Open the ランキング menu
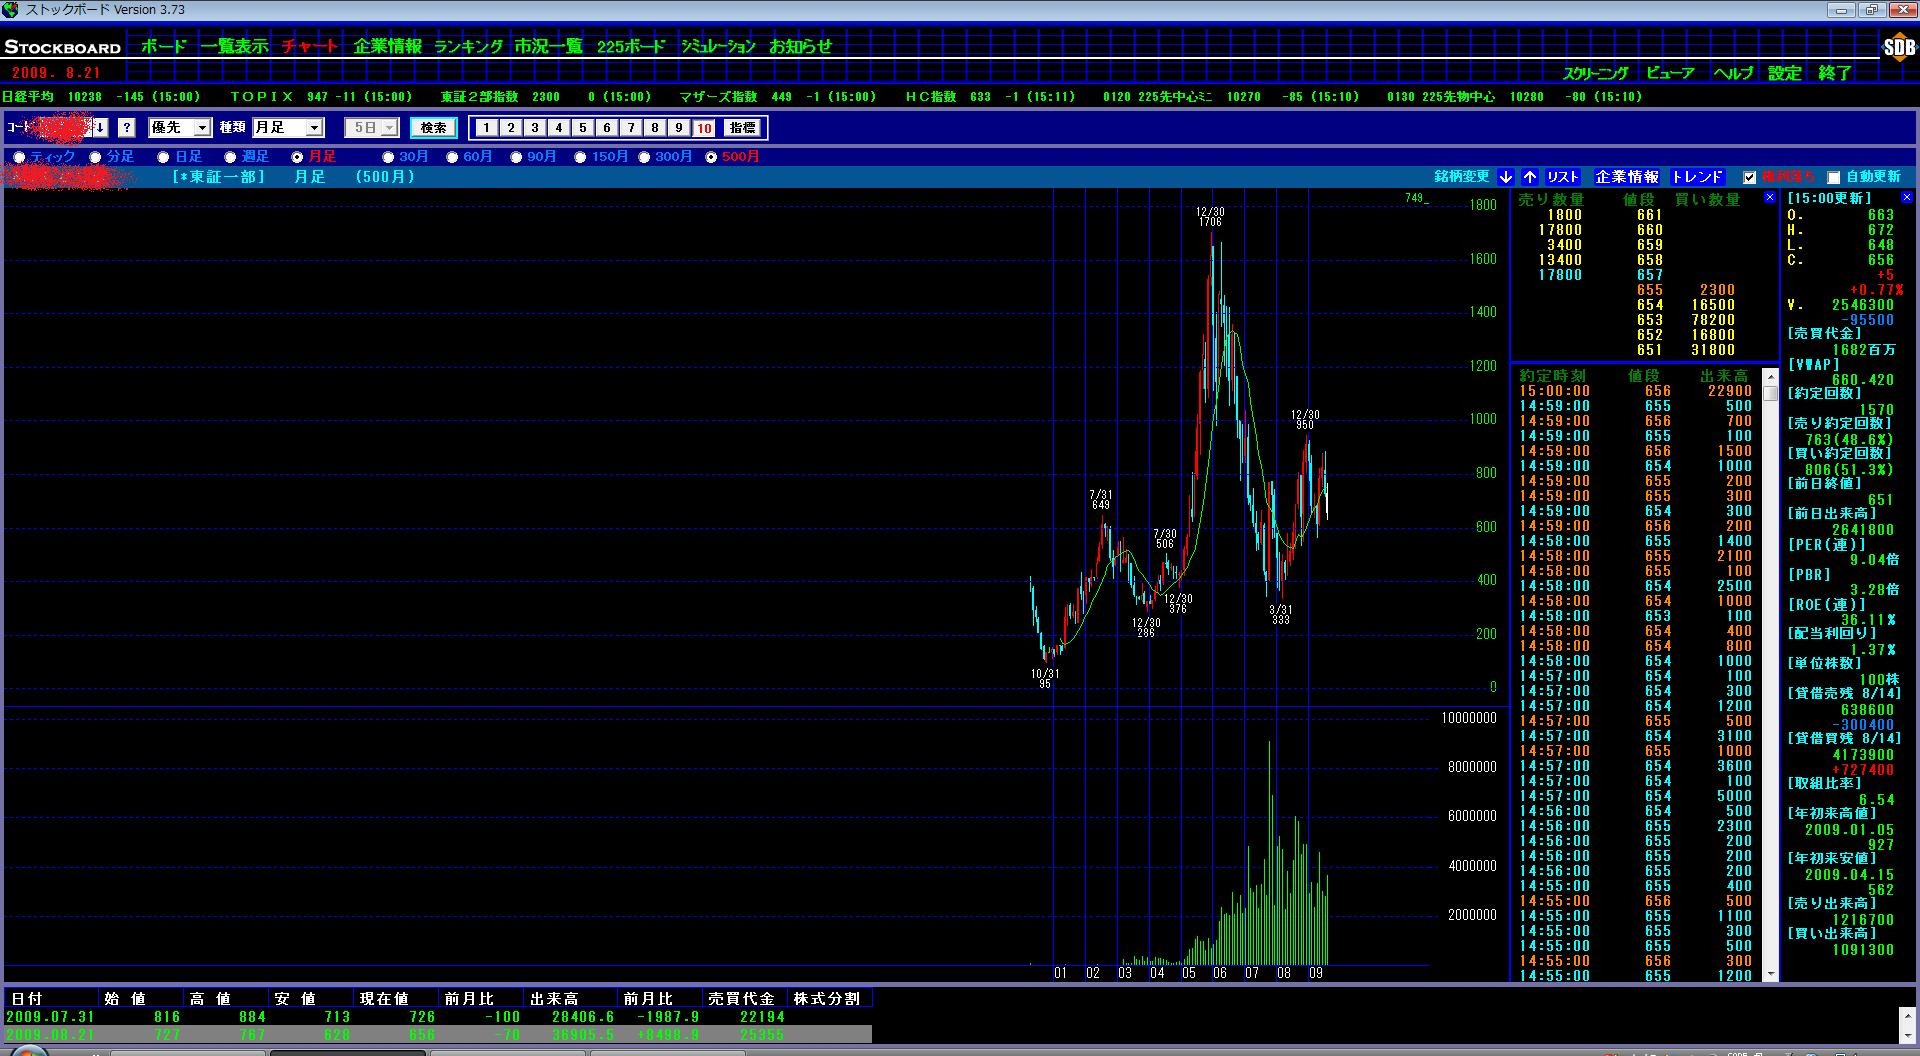Viewport: 1920px width, 1056px height. click(468, 46)
